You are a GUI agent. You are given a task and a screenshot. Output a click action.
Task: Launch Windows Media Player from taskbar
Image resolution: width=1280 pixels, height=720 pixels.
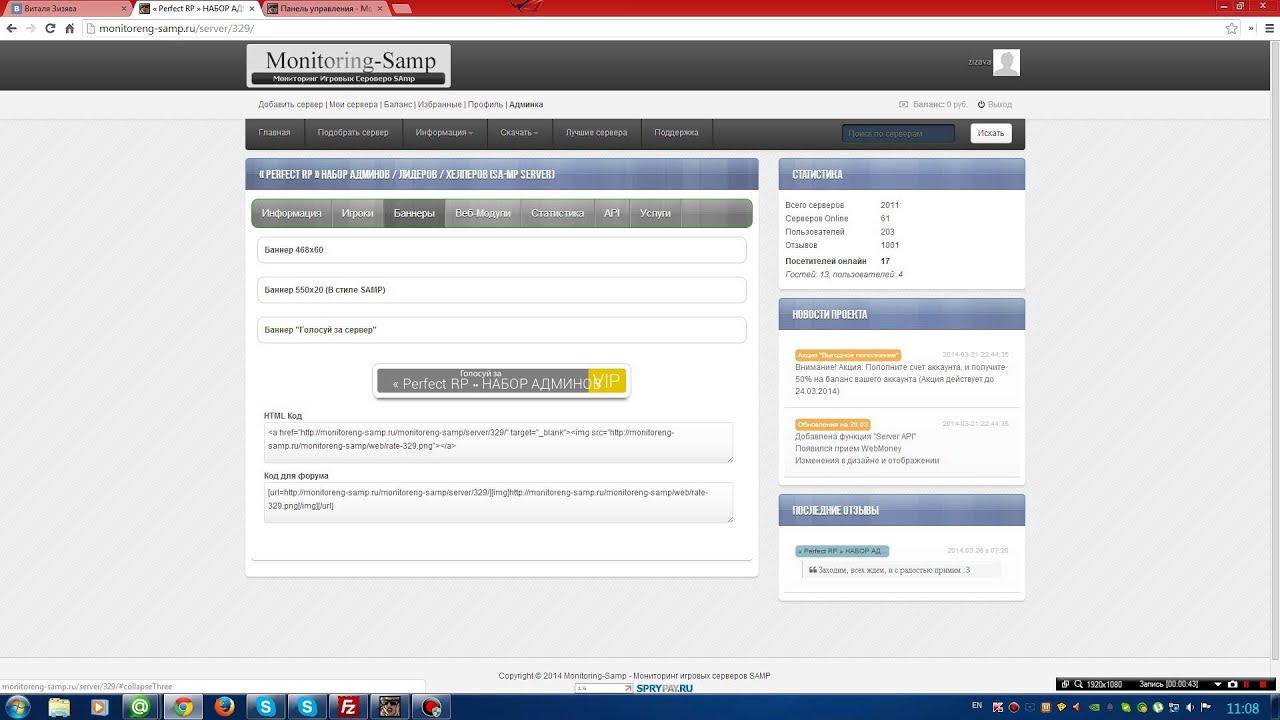99,707
